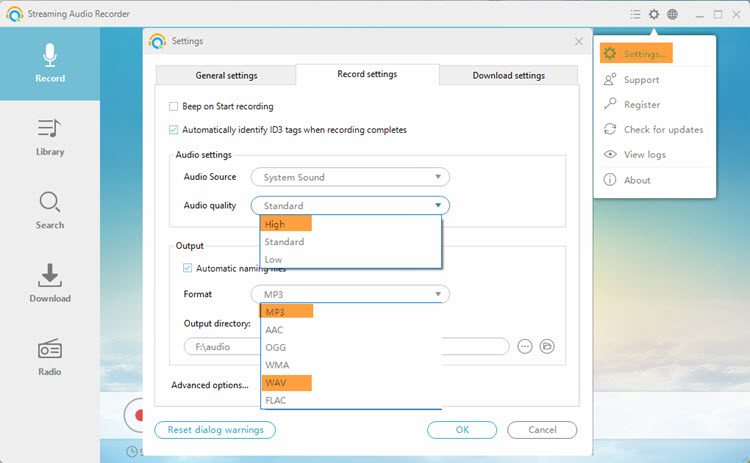This screenshot has height=463, width=750.
Task: Click the browse ellipsis button for output directory
Action: tap(524, 347)
